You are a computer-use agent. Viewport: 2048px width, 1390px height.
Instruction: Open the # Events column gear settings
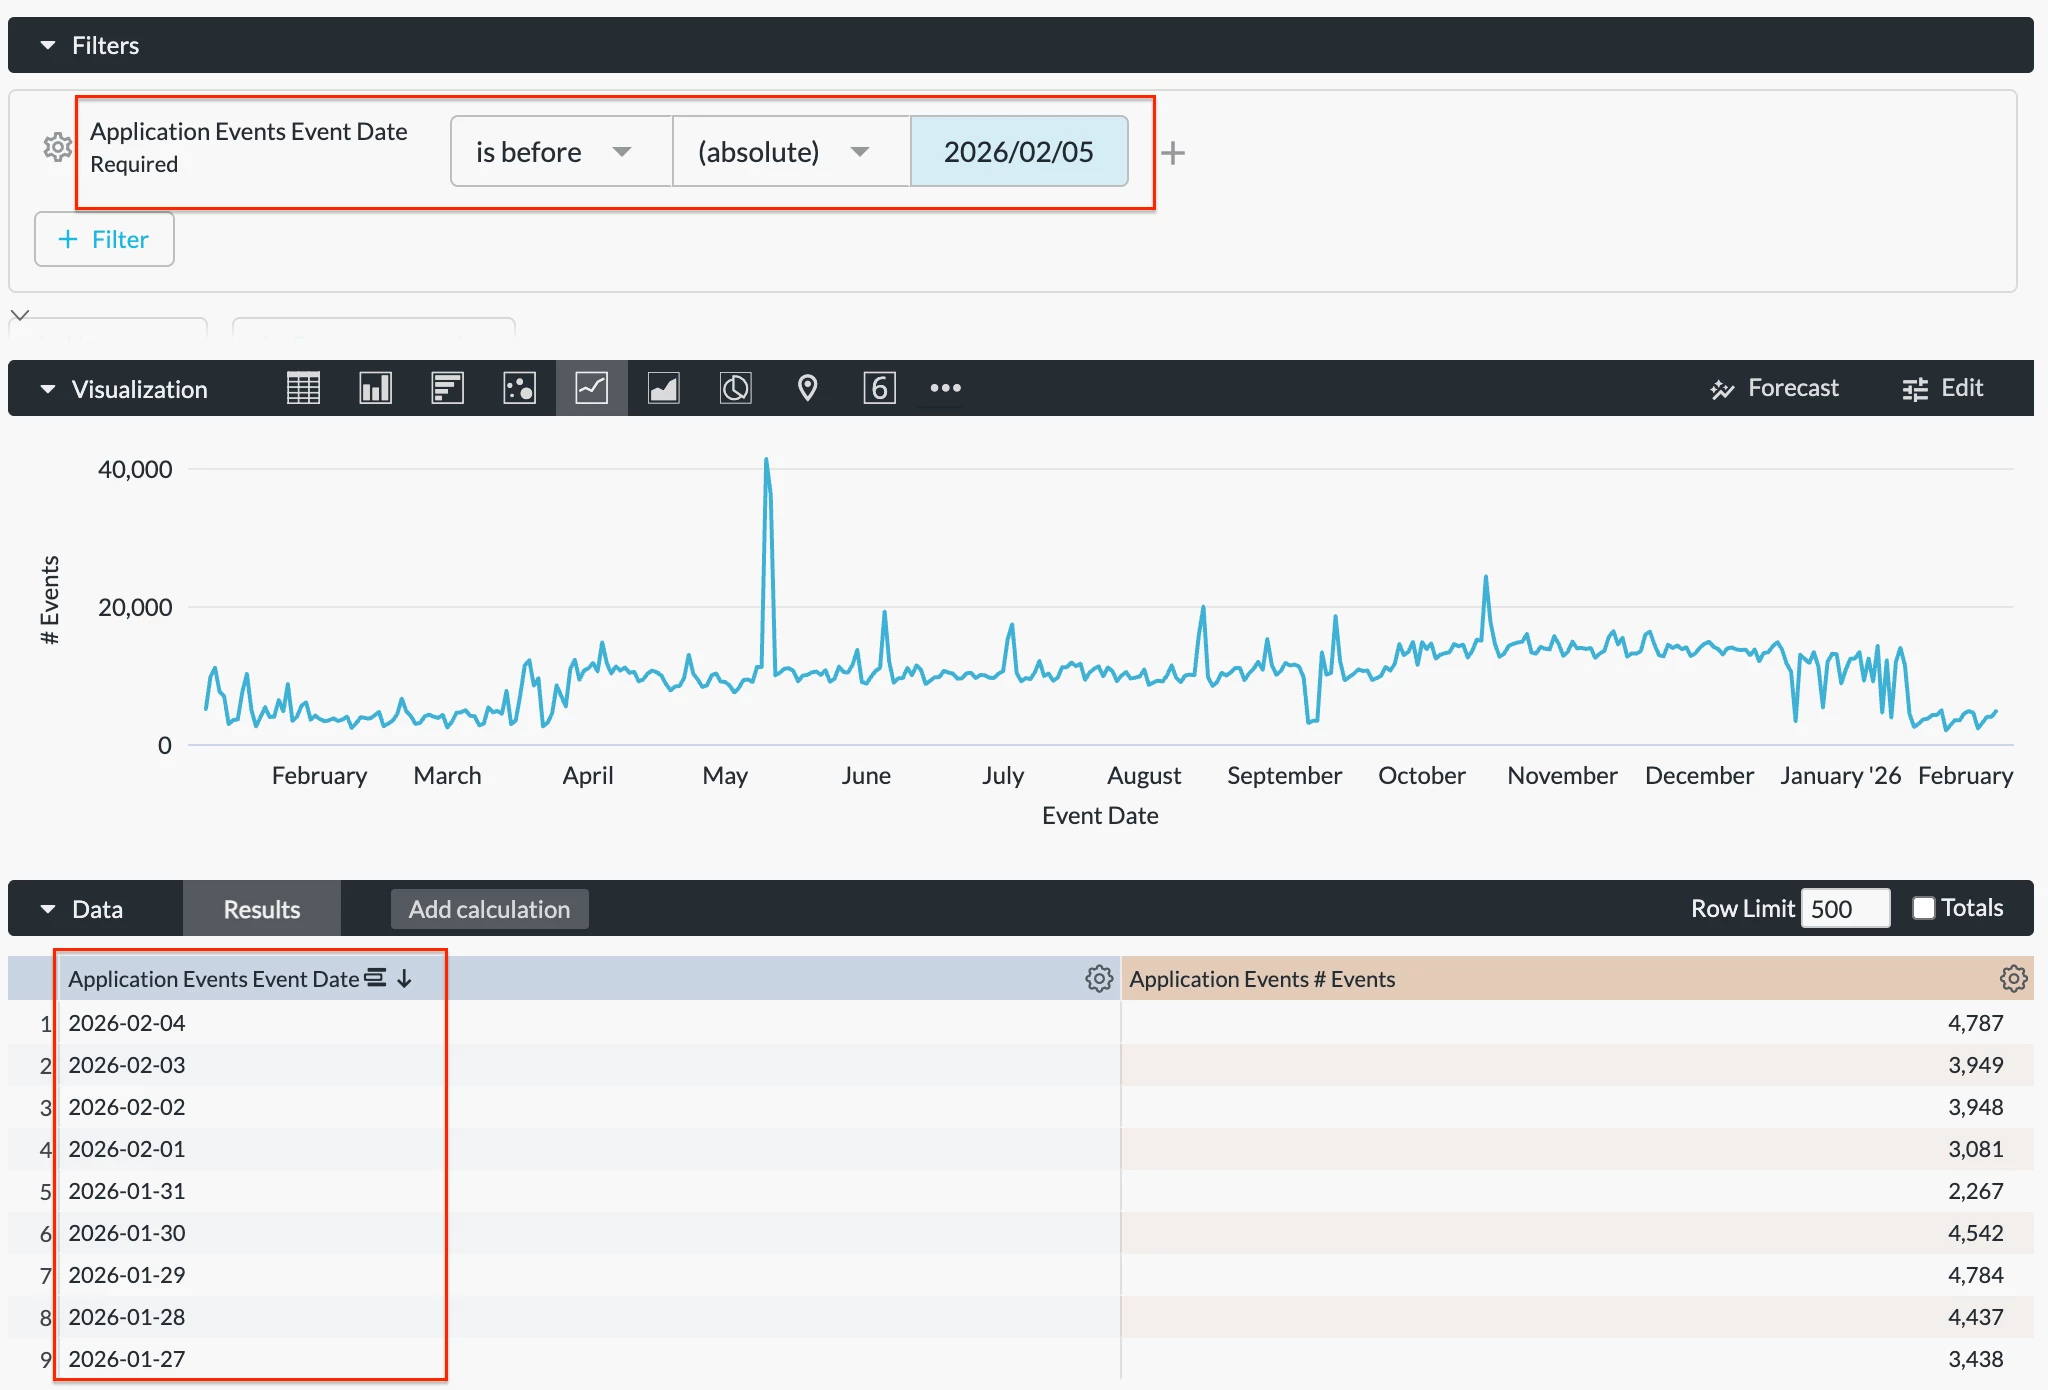coord(2013,979)
